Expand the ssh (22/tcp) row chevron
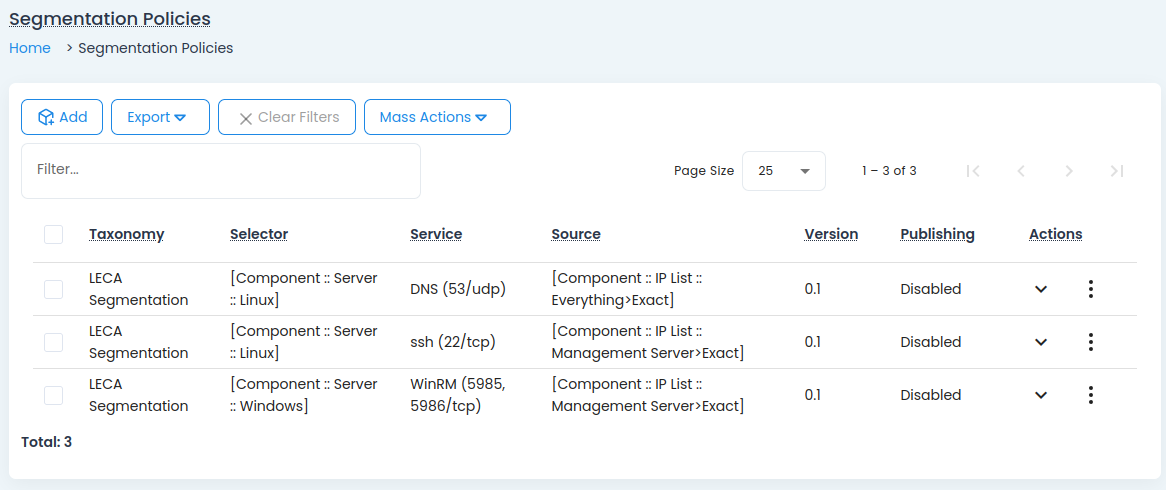 point(1041,342)
